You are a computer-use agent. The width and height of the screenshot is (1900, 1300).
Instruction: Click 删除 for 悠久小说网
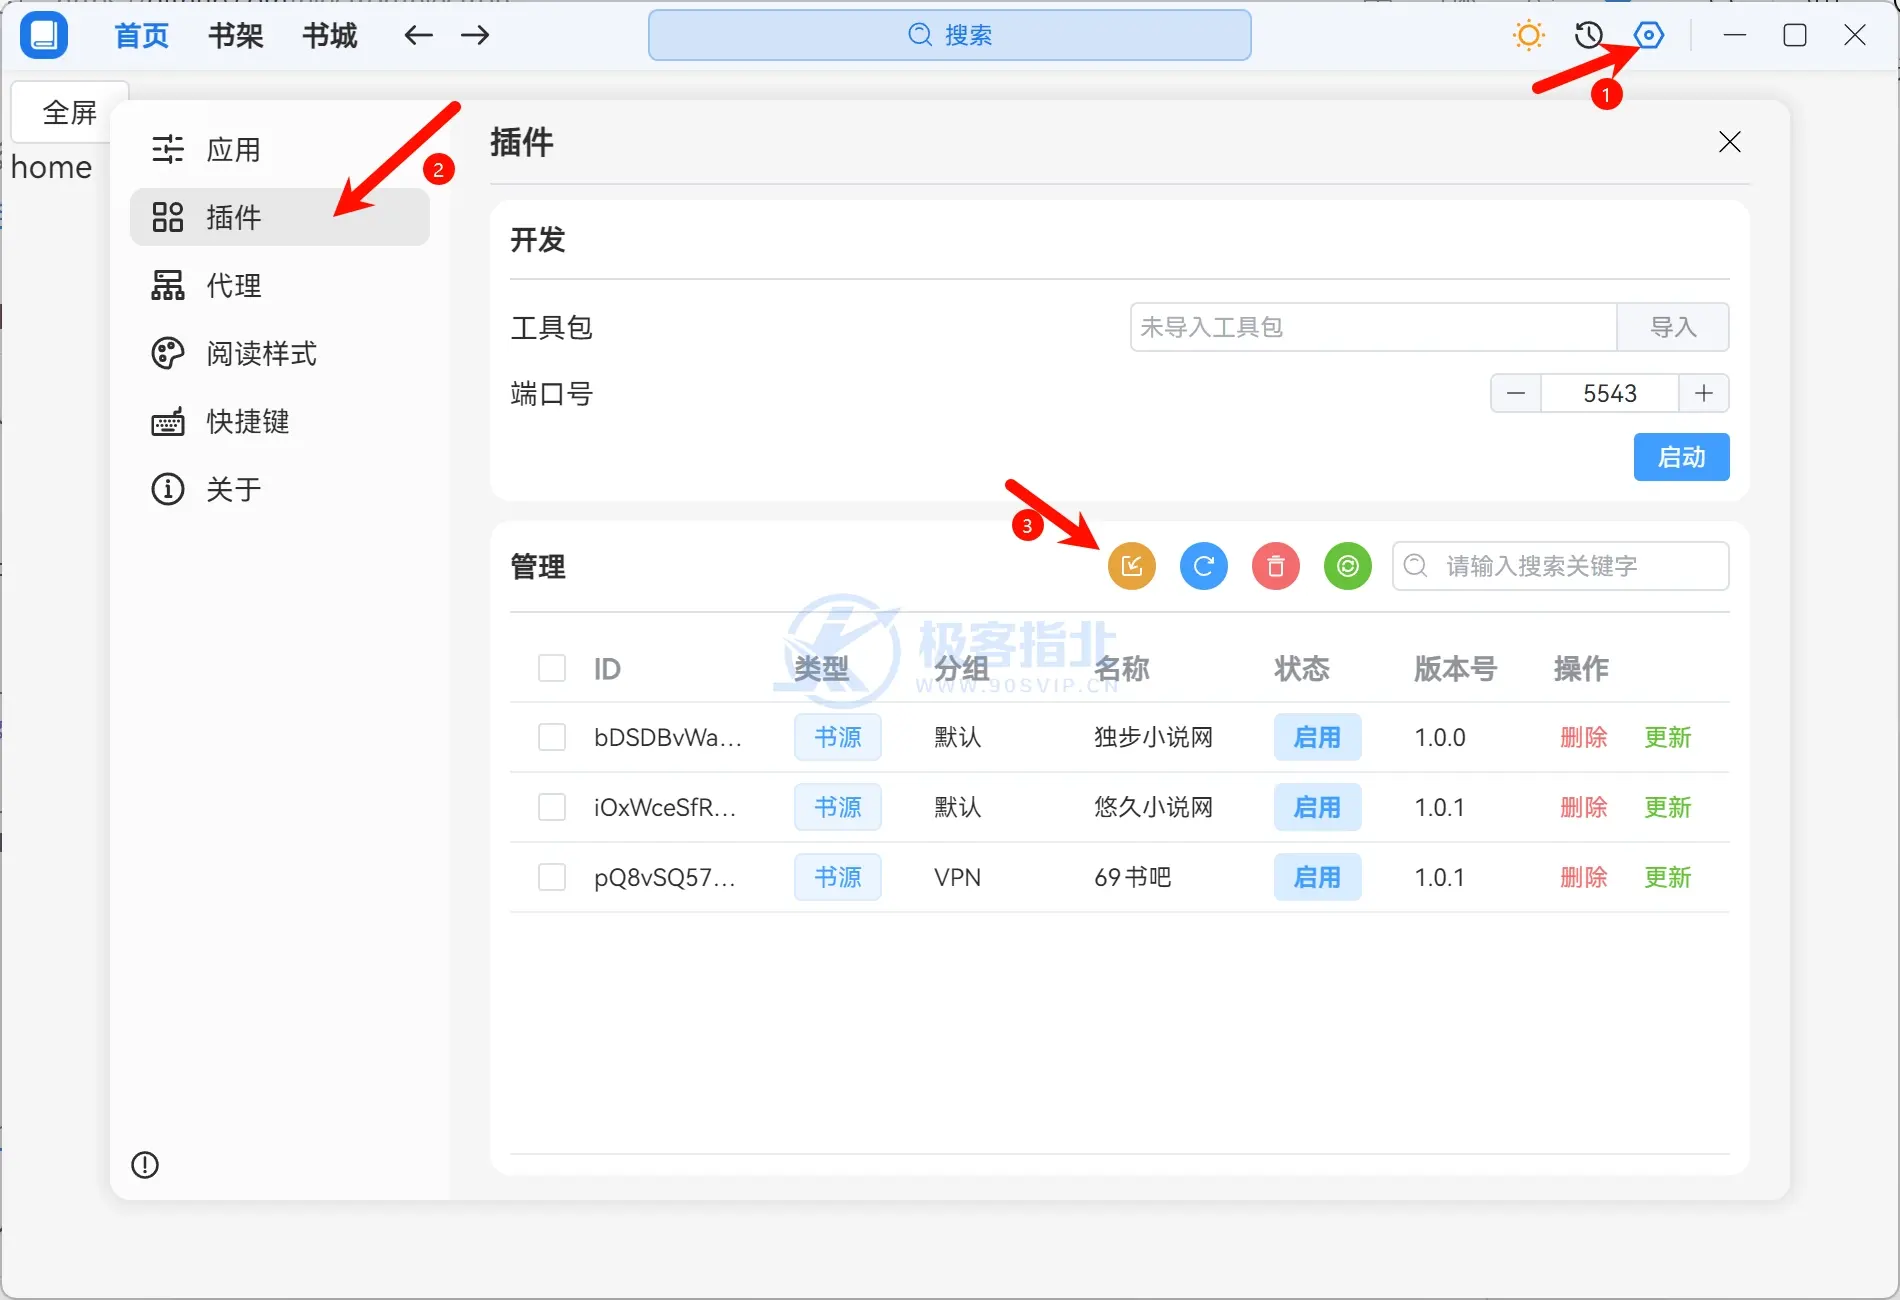[x=1584, y=807]
